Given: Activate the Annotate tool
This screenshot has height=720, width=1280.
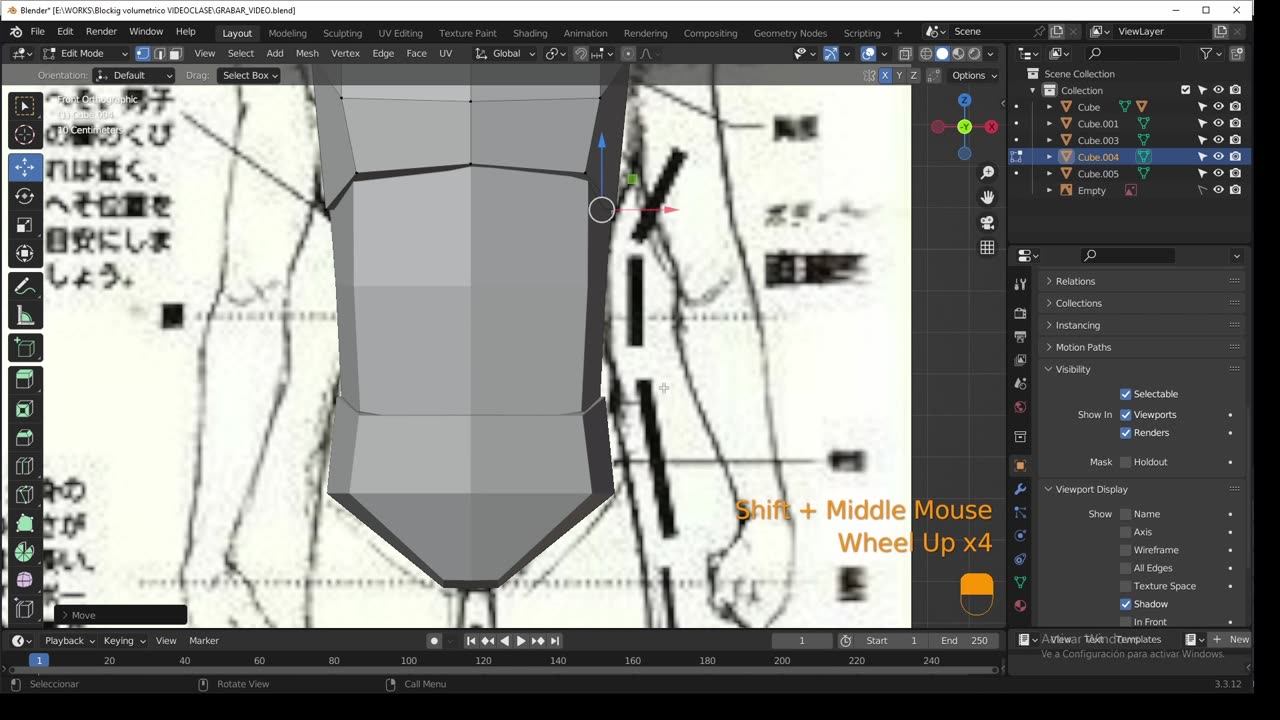Looking at the screenshot, I should 25,287.
